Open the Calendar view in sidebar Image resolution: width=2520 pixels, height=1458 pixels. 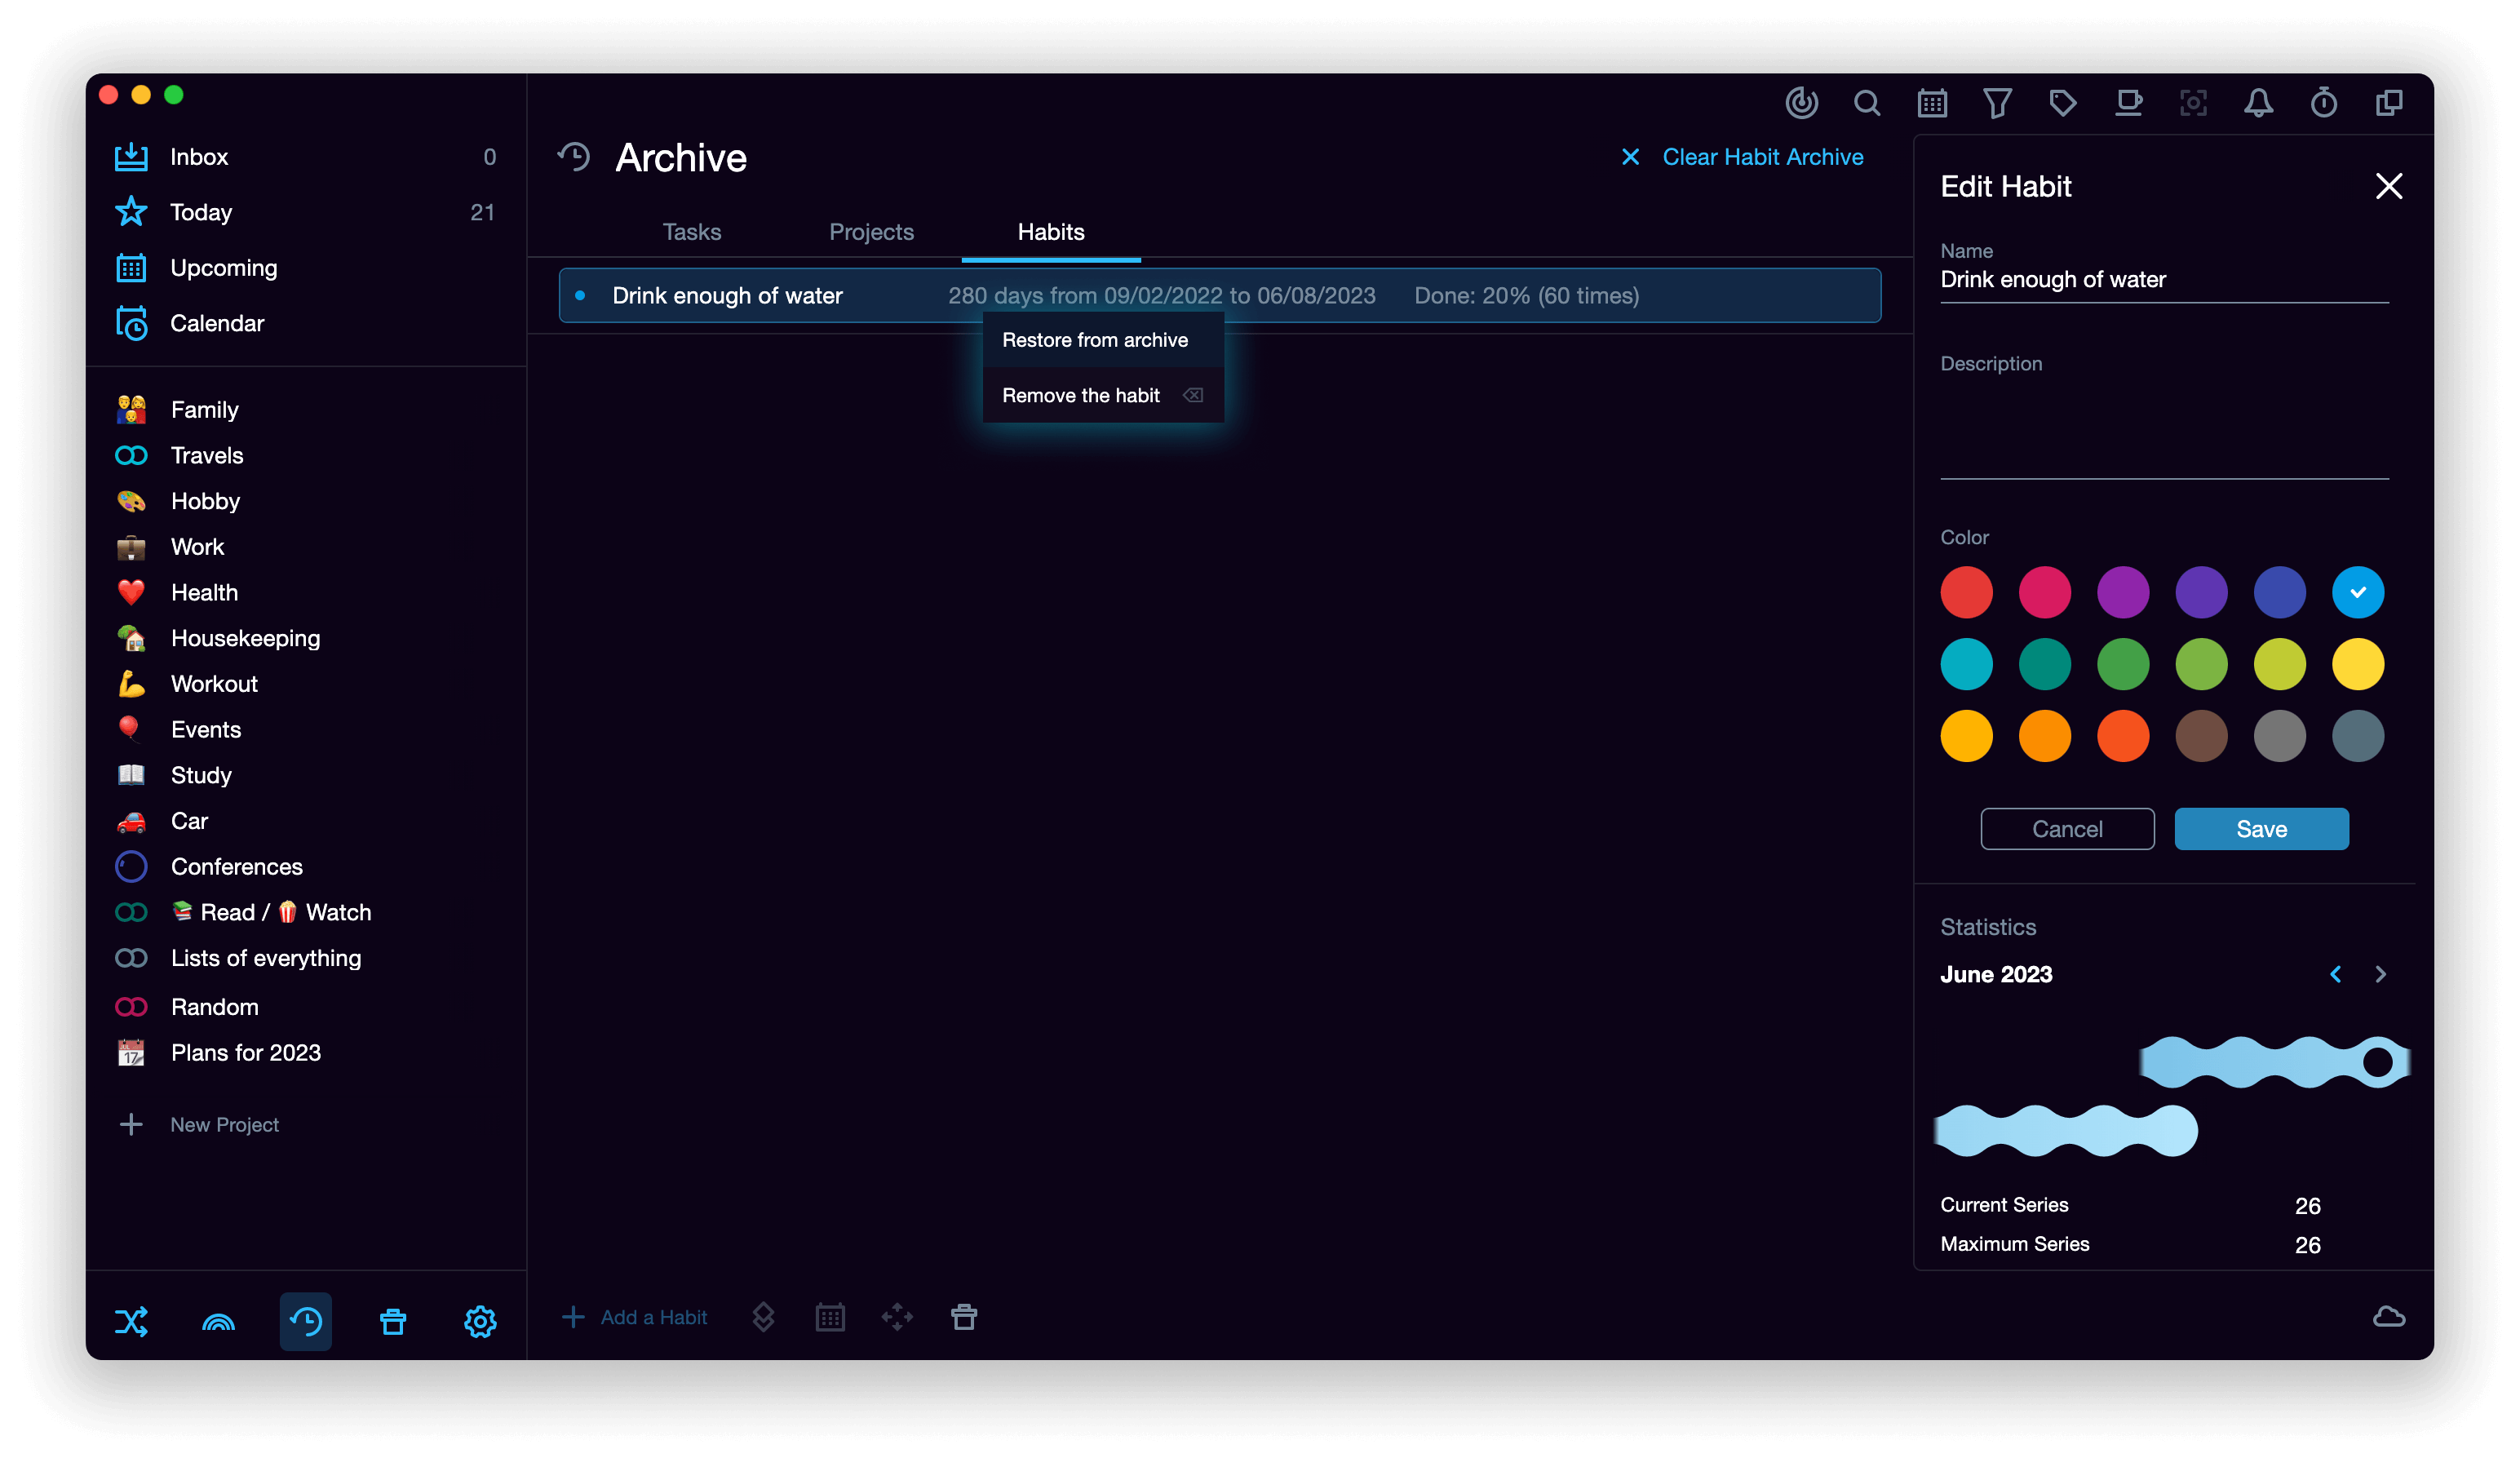click(x=306, y=323)
